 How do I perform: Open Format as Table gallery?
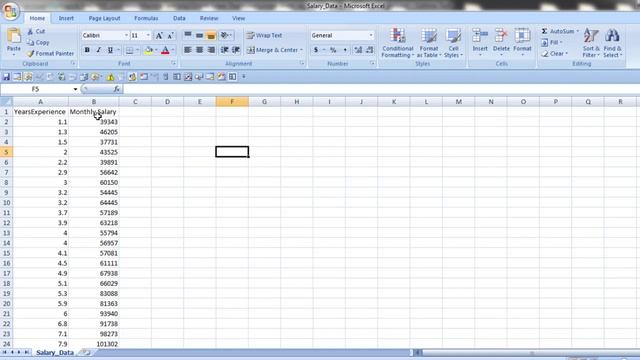pyautogui.click(x=429, y=43)
